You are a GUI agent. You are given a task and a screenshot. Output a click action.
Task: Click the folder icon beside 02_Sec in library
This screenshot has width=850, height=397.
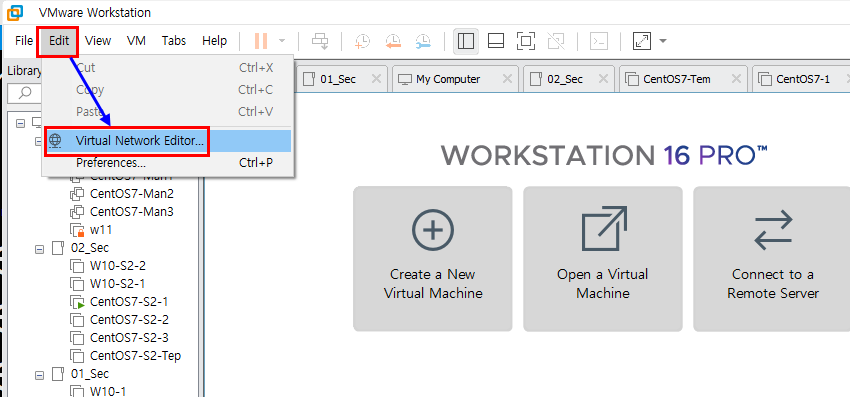tap(57, 248)
